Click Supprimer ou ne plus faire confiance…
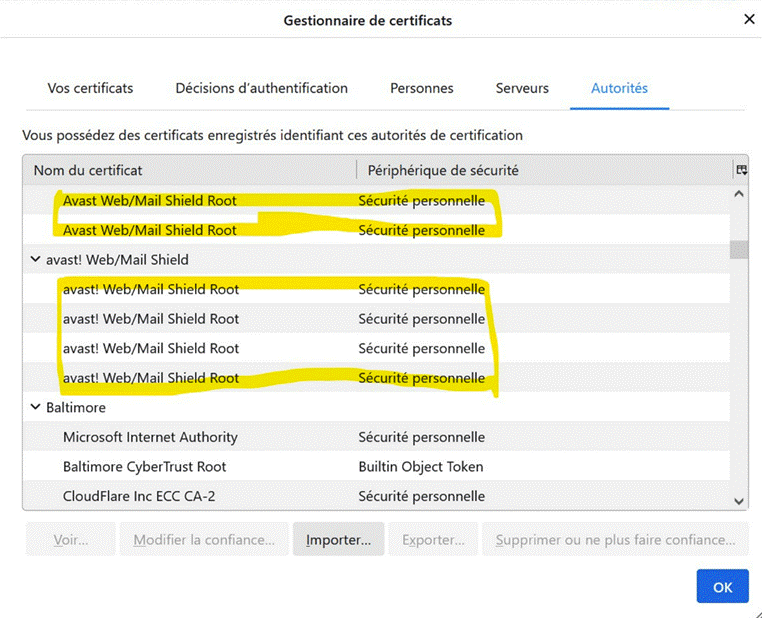The image size is (762, 618). tap(615, 539)
